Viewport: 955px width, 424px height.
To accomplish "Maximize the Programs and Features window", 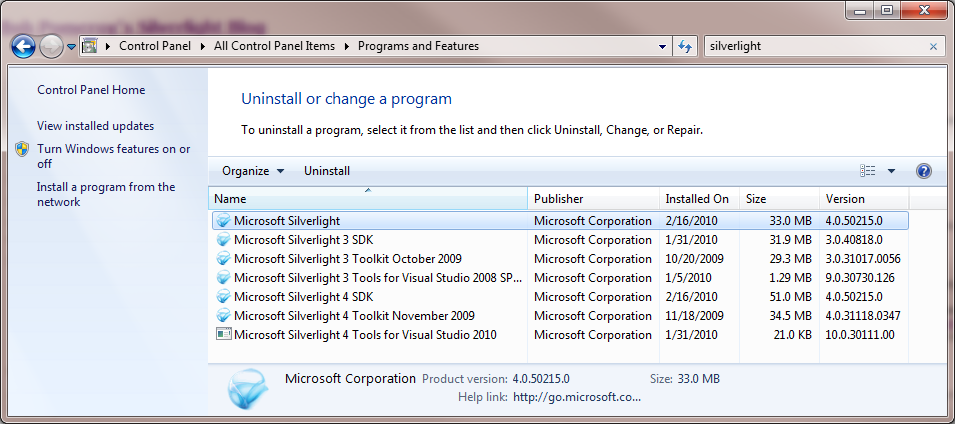I will pyautogui.click(x=887, y=10).
